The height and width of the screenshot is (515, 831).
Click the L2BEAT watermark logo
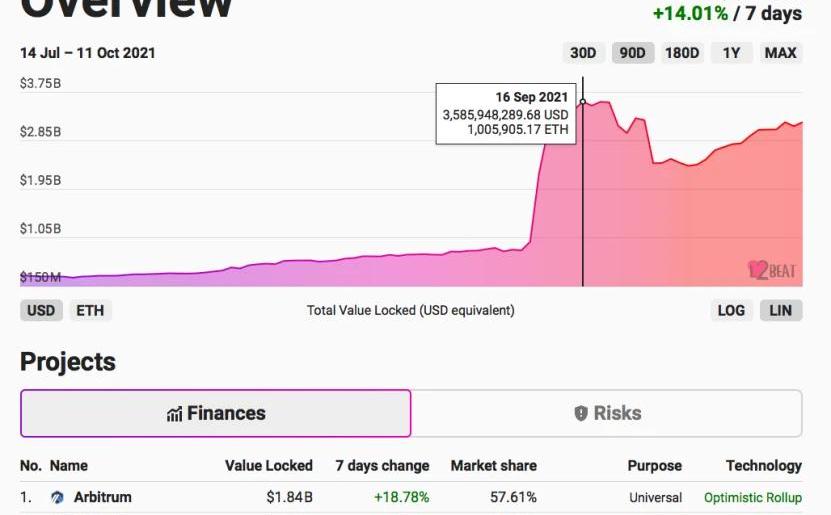point(770,269)
